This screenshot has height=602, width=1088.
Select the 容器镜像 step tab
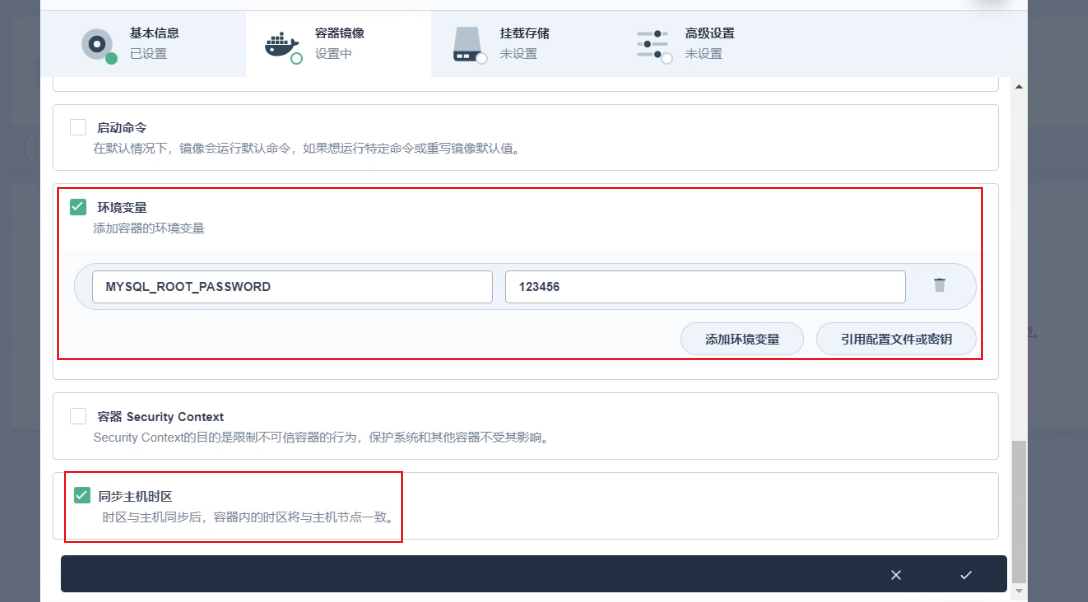pos(338,43)
